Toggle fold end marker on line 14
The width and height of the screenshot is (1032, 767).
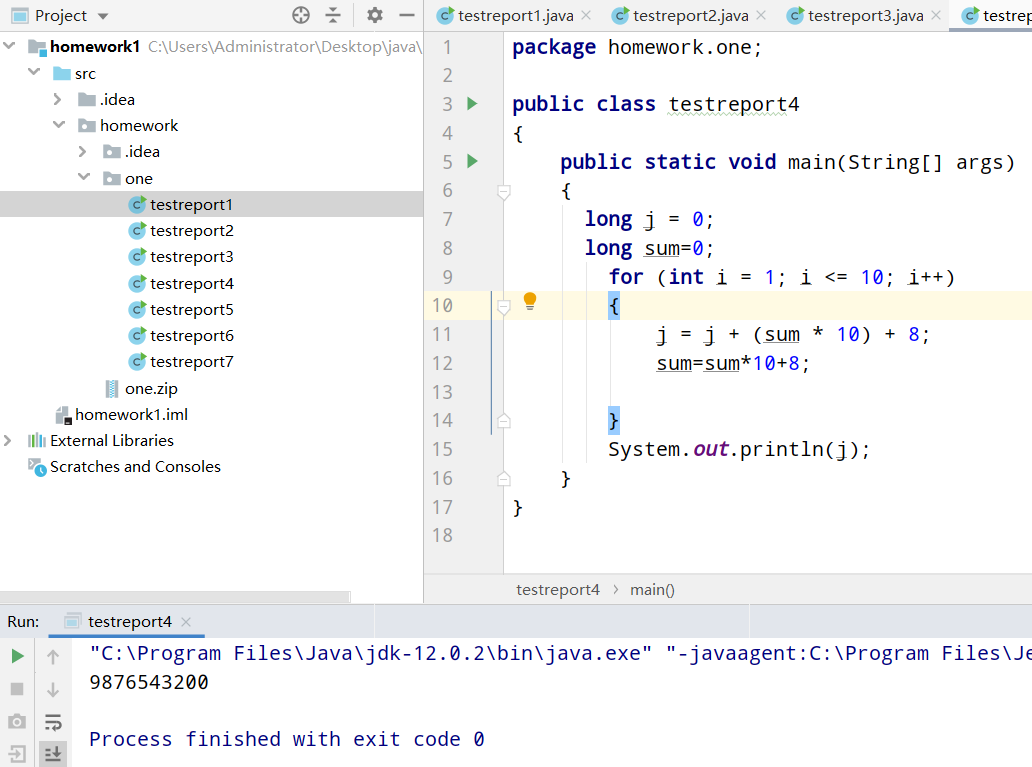tap(503, 421)
